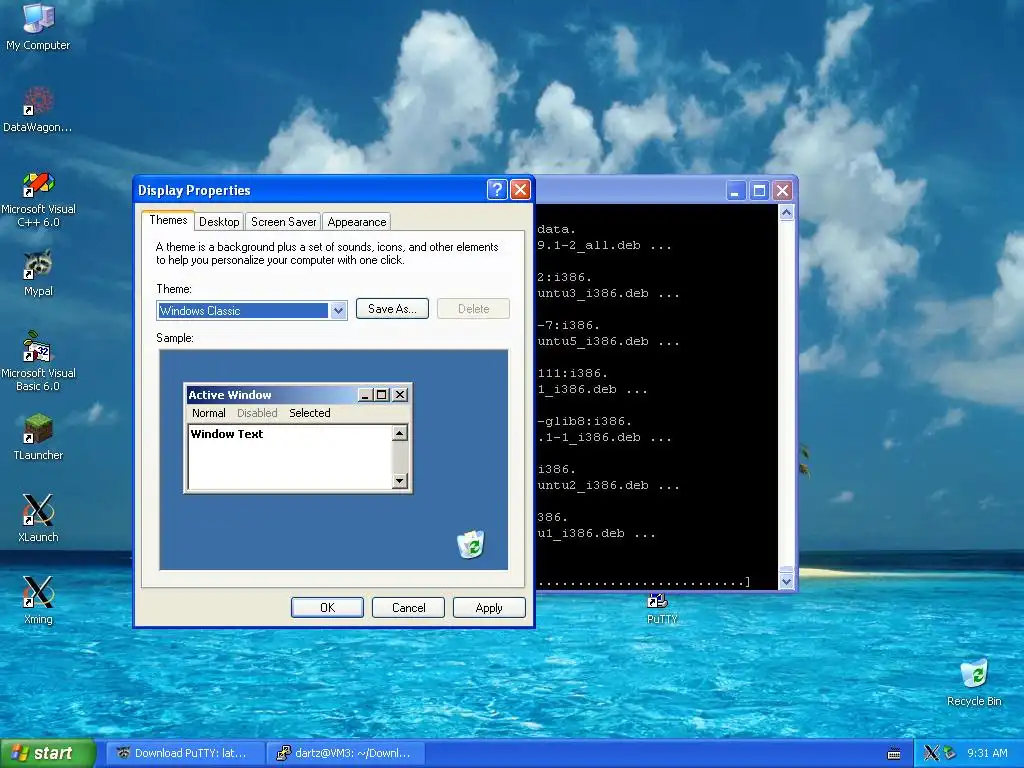Click the Window Text sample area

(290, 456)
